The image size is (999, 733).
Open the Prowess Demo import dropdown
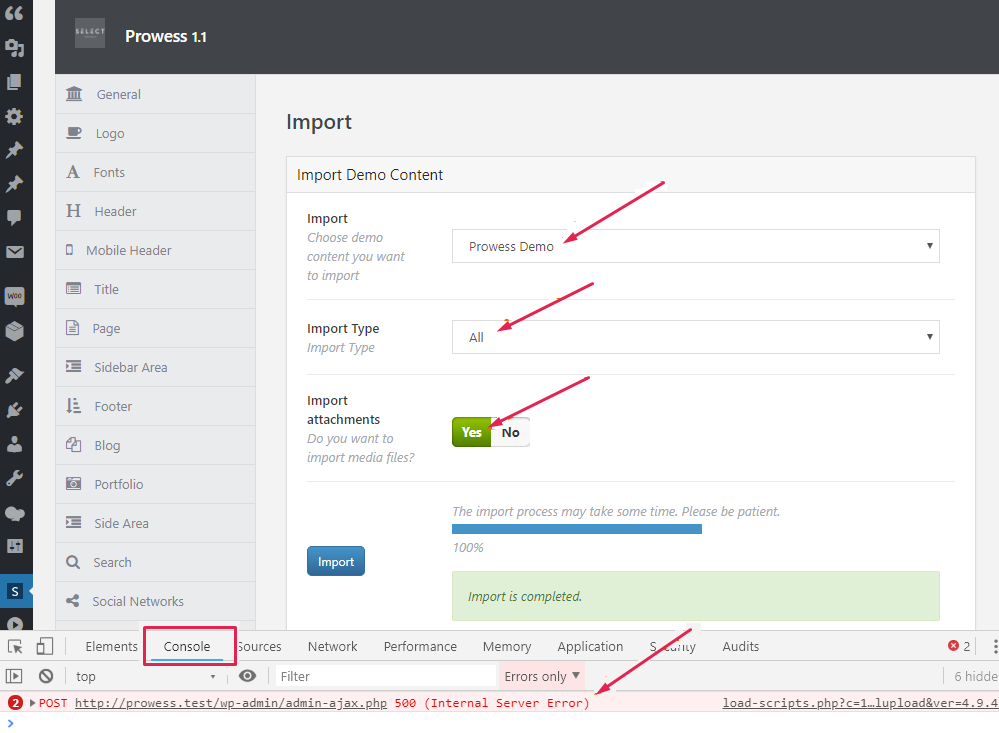(x=695, y=246)
